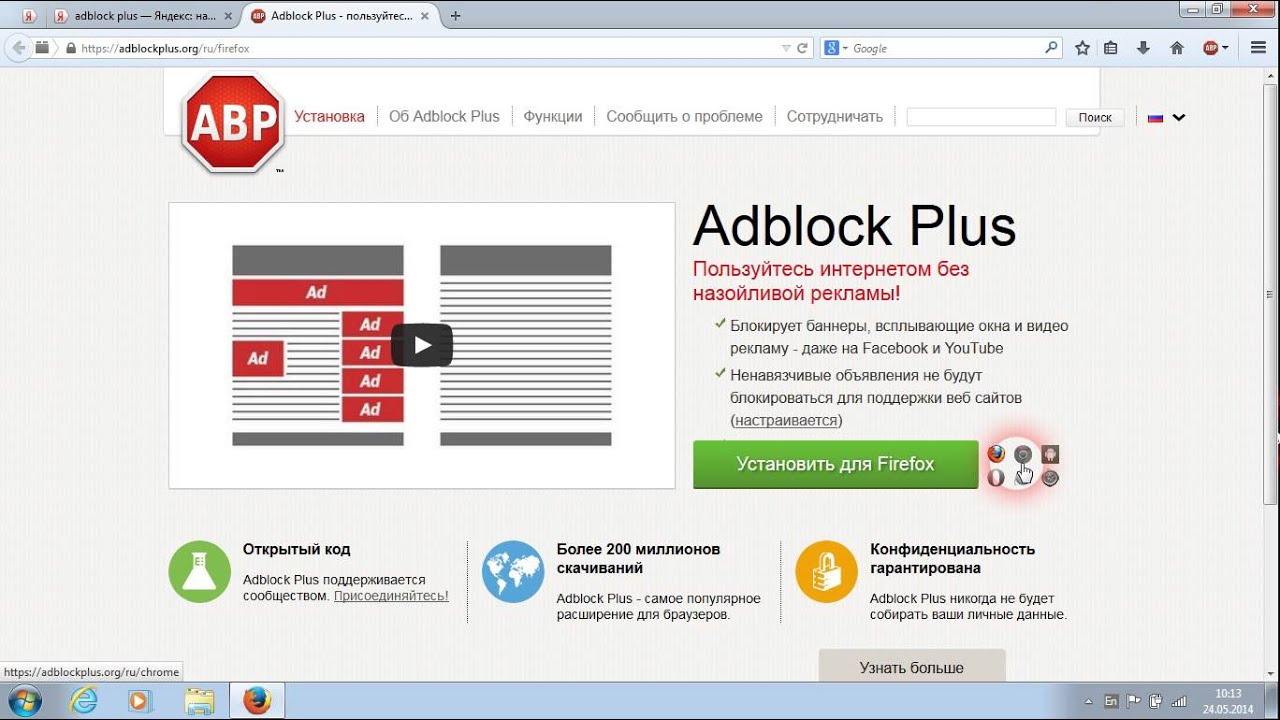Show hidden tray icons with the up arrow

point(1089,702)
